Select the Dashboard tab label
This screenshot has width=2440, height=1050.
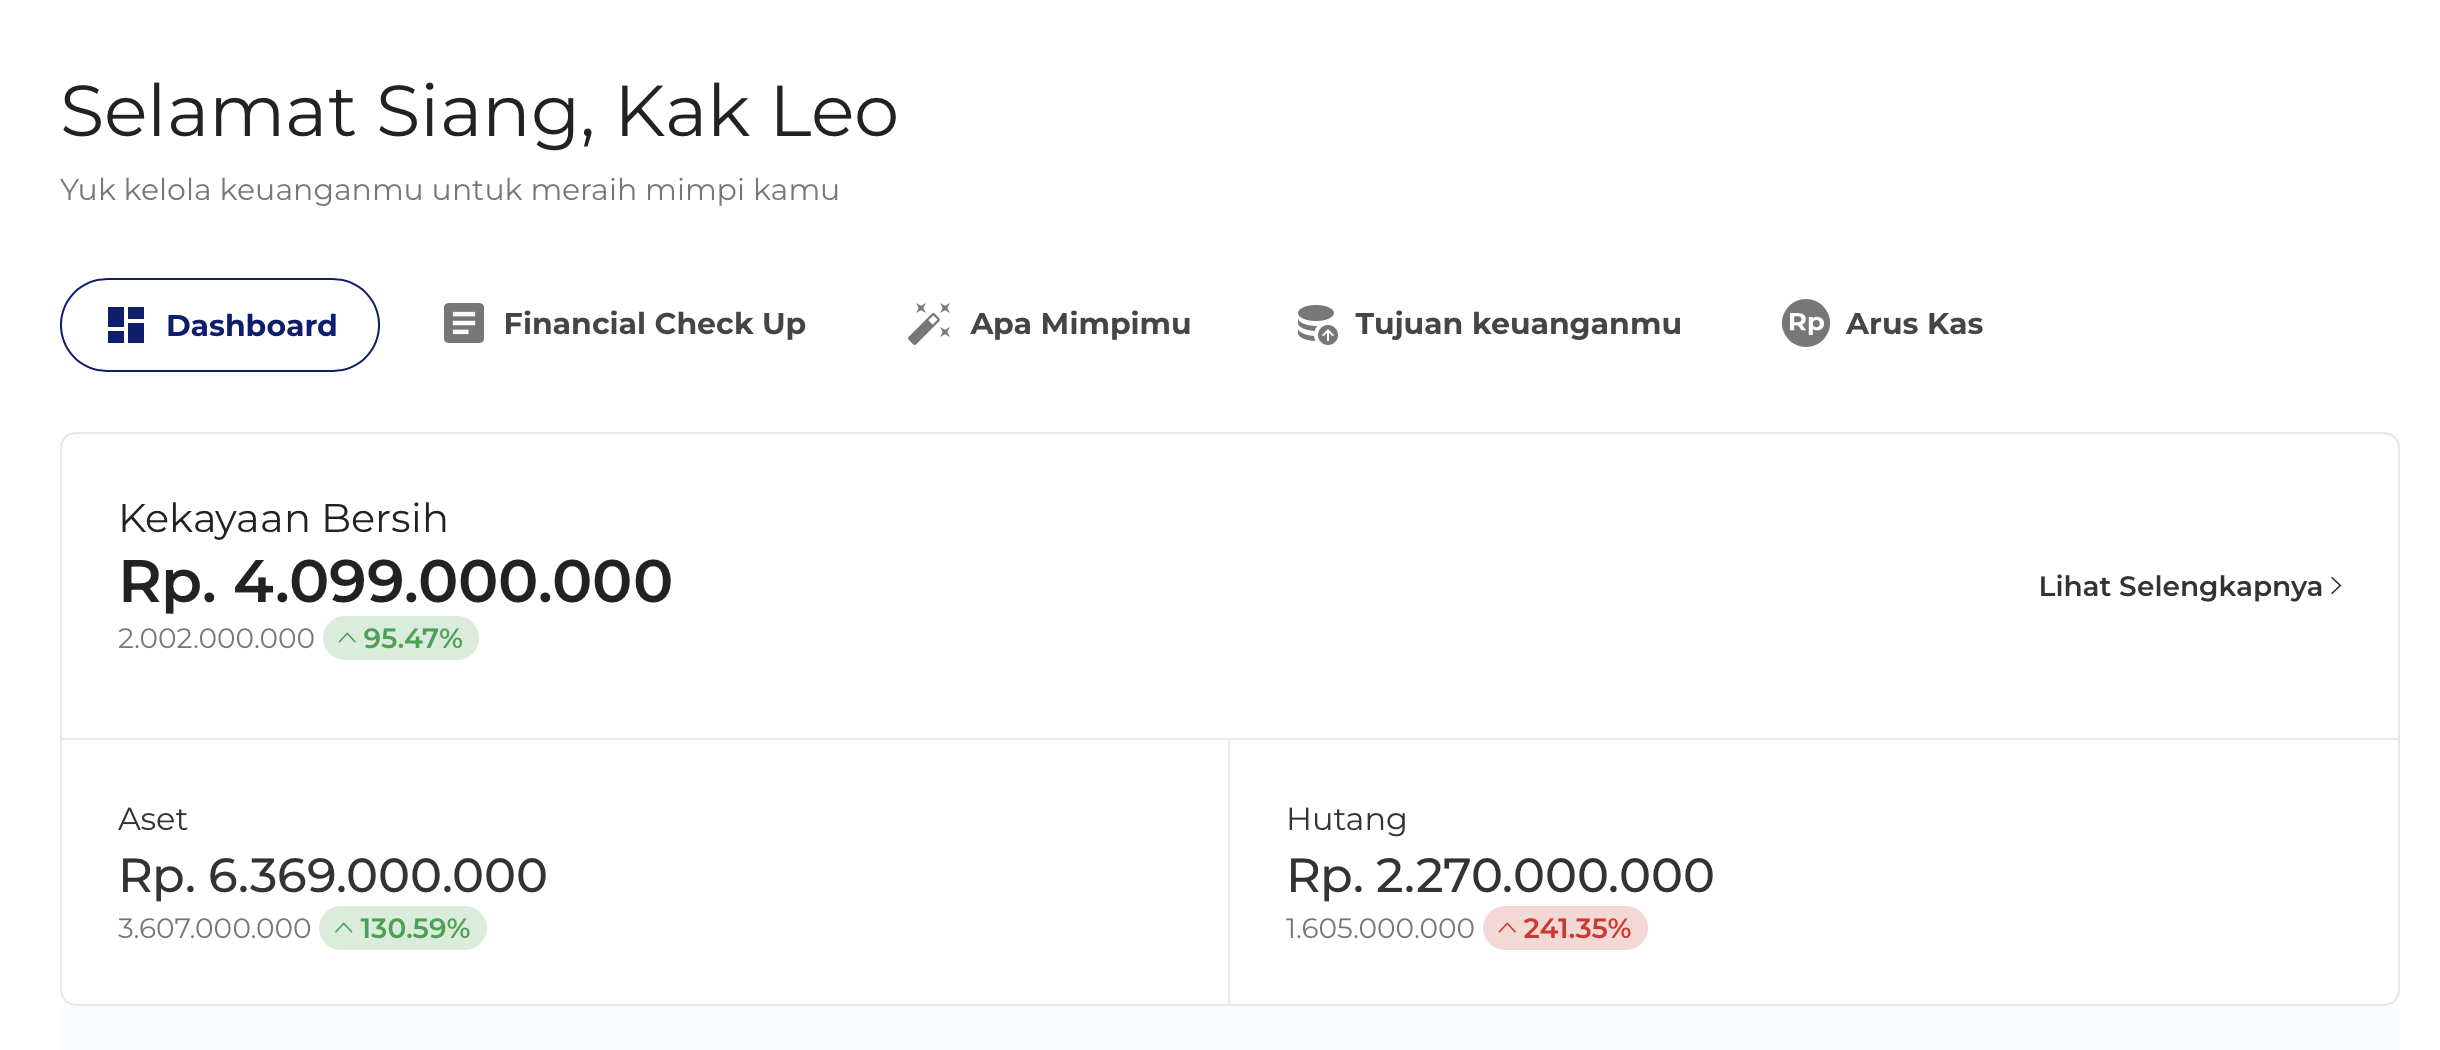pos(251,325)
